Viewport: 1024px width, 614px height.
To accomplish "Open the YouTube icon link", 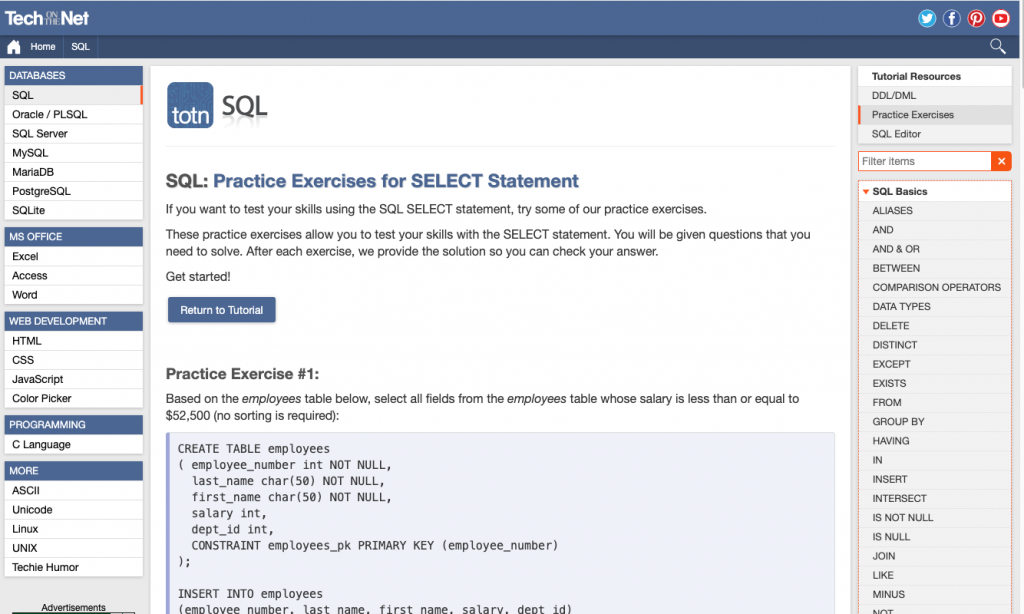I will pos(1000,18).
